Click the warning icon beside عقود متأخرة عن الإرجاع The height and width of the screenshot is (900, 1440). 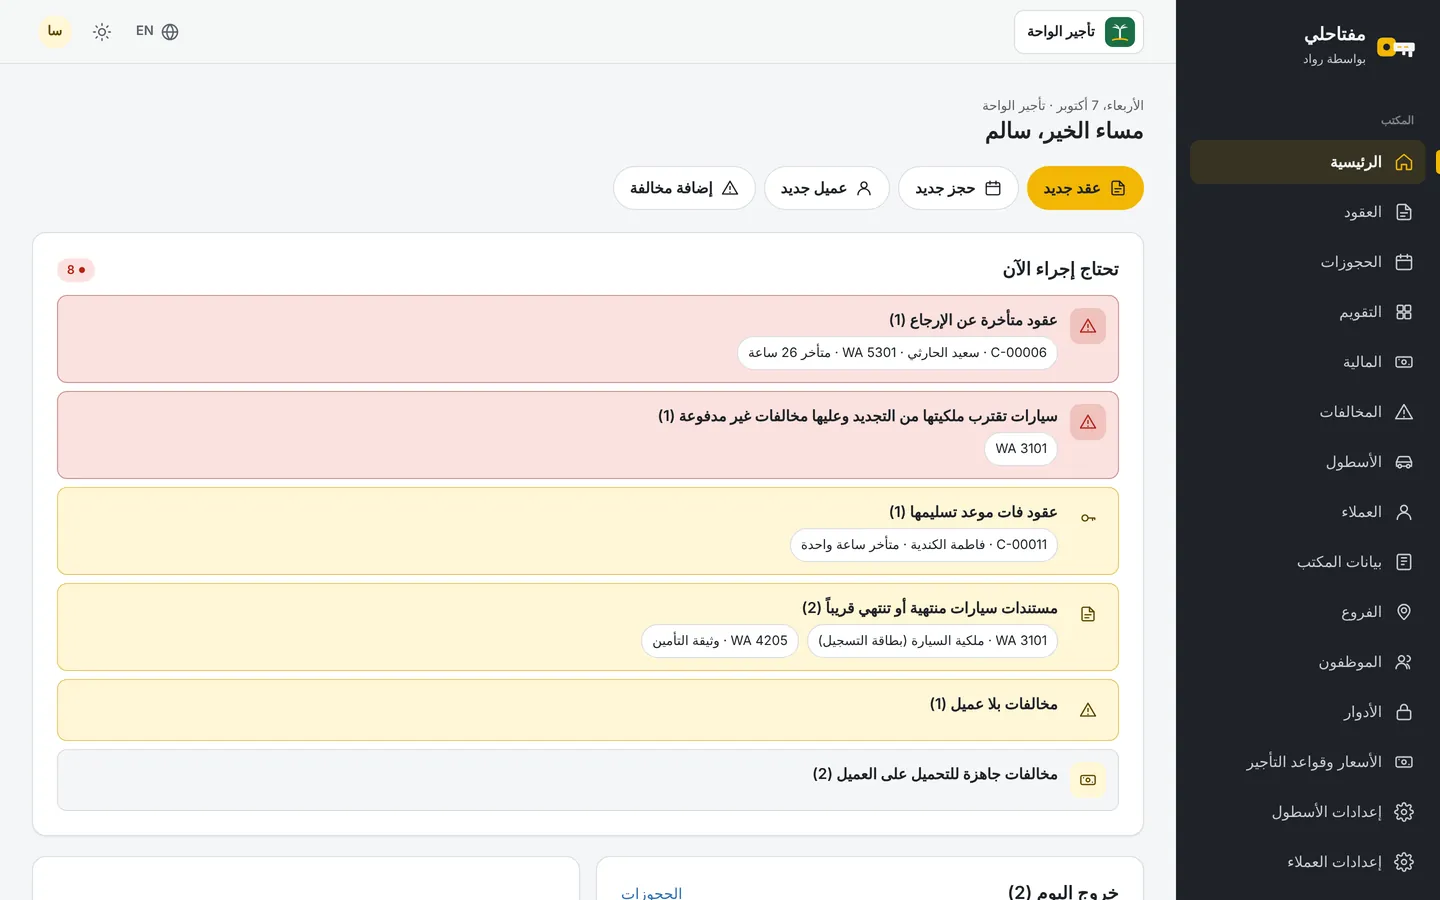(x=1088, y=326)
